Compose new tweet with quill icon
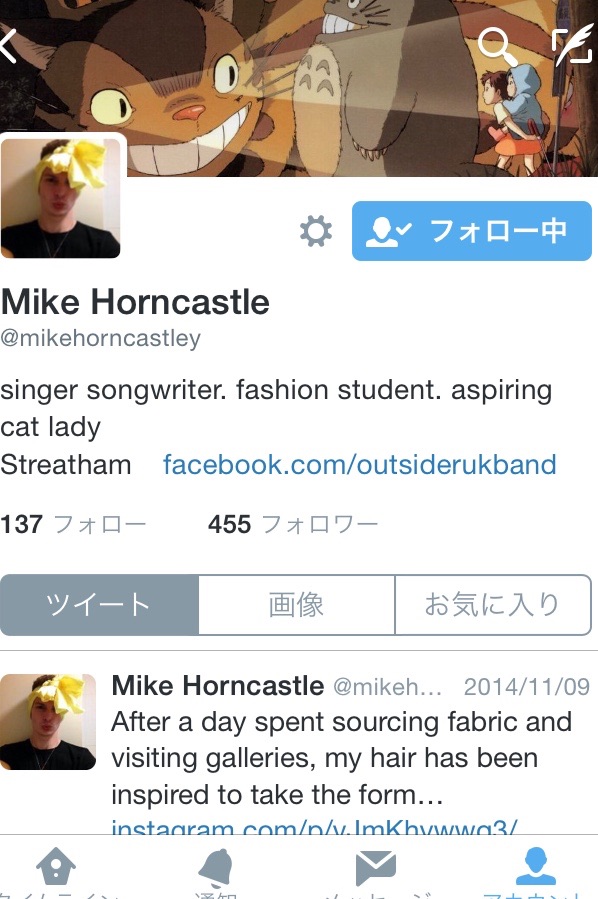598x899 pixels. point(572,44)
